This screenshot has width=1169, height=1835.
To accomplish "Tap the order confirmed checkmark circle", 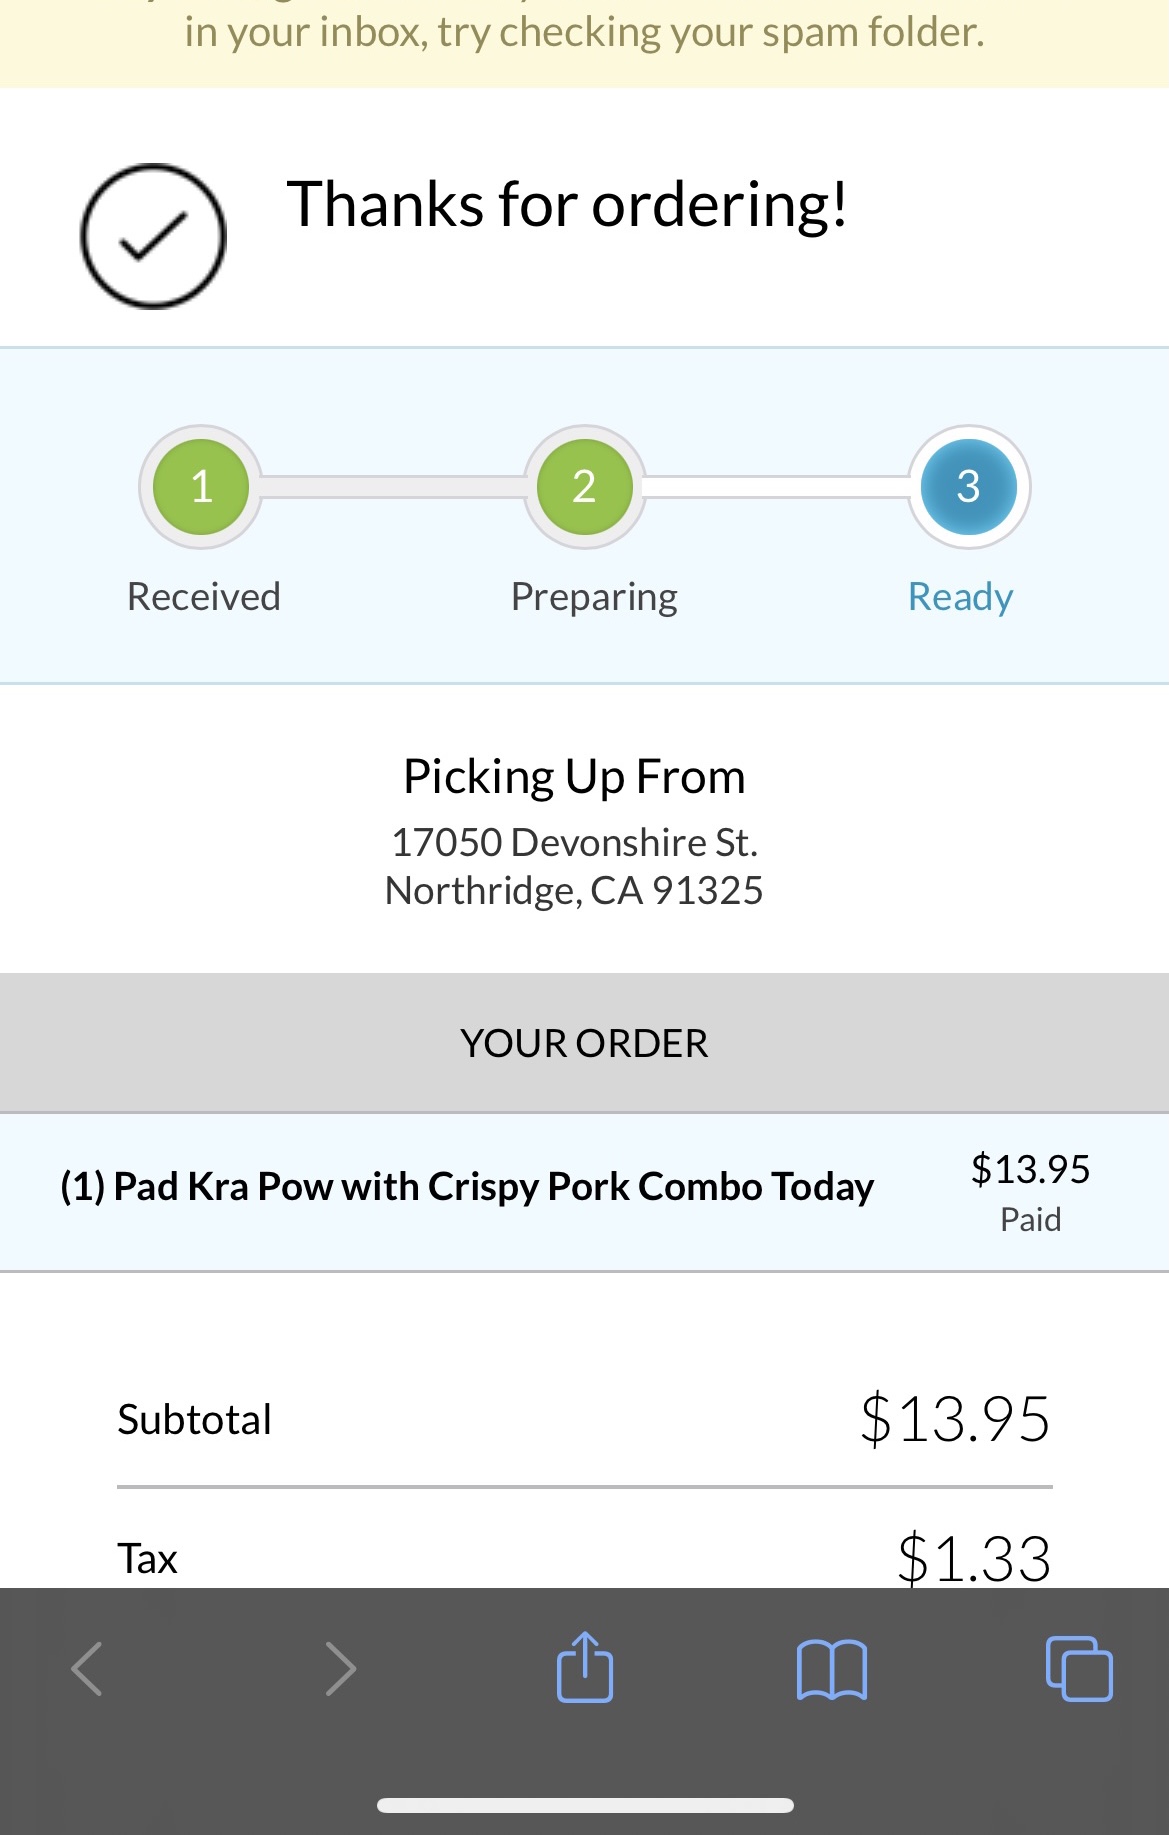I will pos(153,236).
